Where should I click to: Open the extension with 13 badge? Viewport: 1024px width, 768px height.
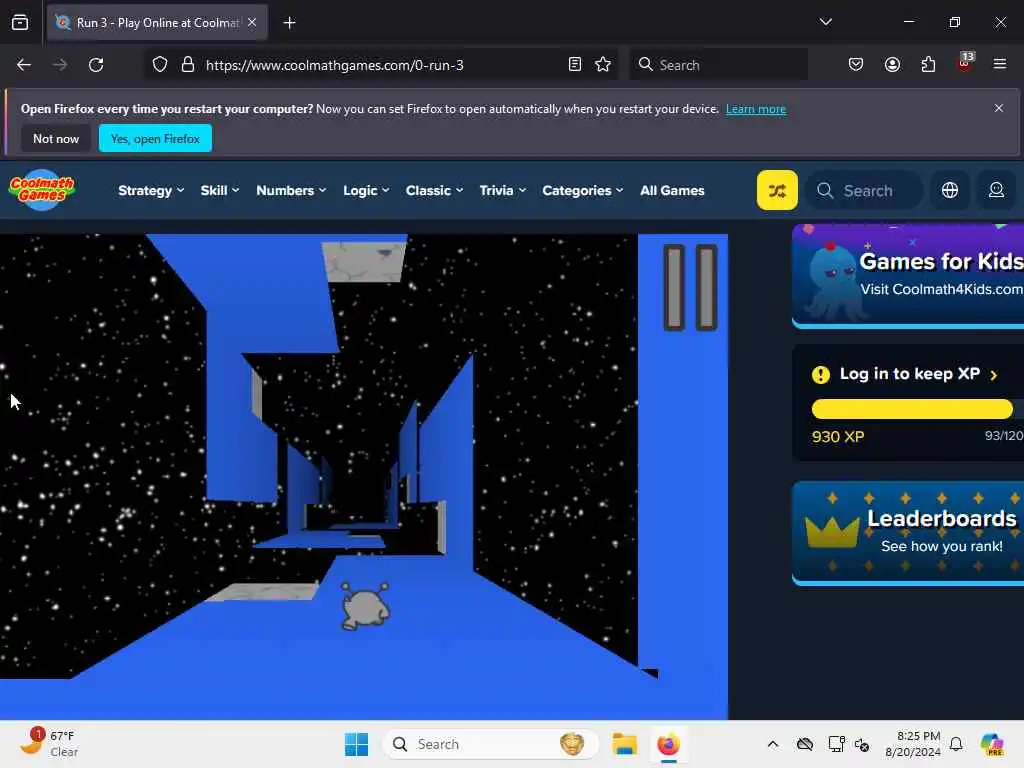965,63
